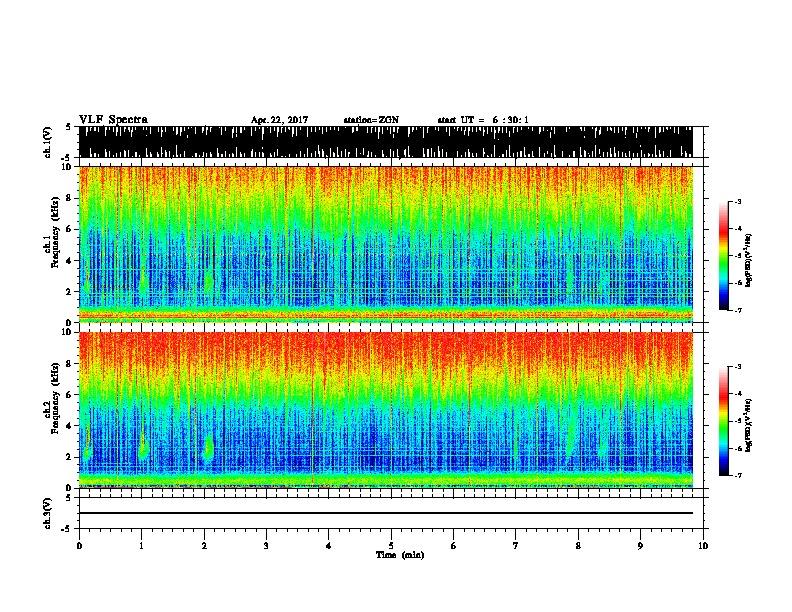Screen dimensions: 792x612
Task: Click the "-3" label on ch.2 color bar
Action: [737, 367]
